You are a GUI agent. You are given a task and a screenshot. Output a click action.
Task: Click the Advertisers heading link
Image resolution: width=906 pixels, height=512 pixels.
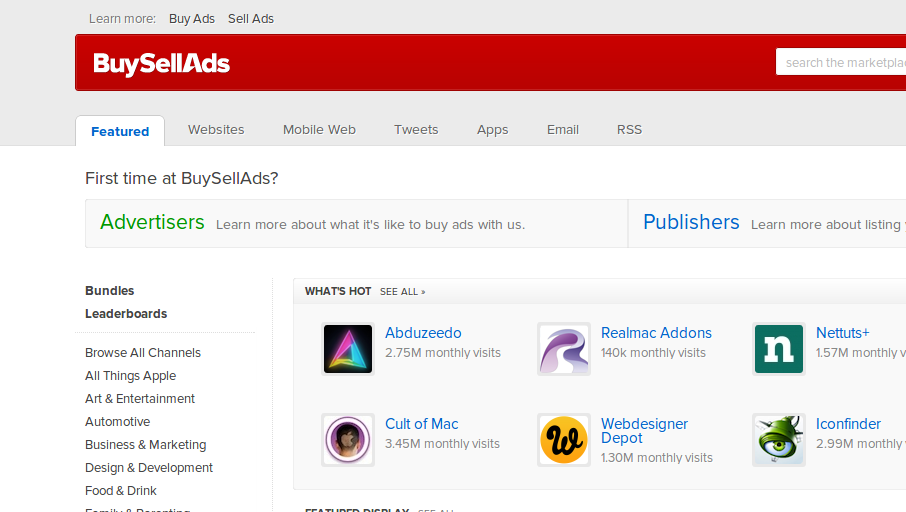point(152,222)
